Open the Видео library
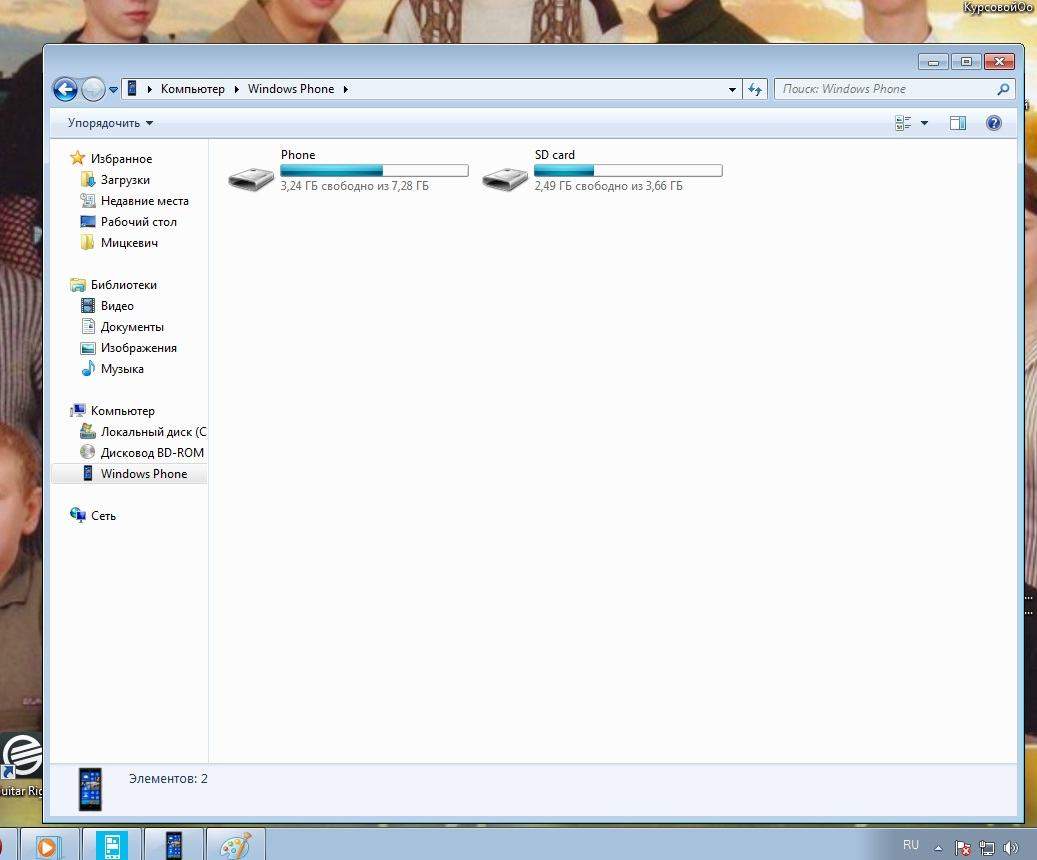Viewport: 1037px width, 860px height. coord(117,306)
